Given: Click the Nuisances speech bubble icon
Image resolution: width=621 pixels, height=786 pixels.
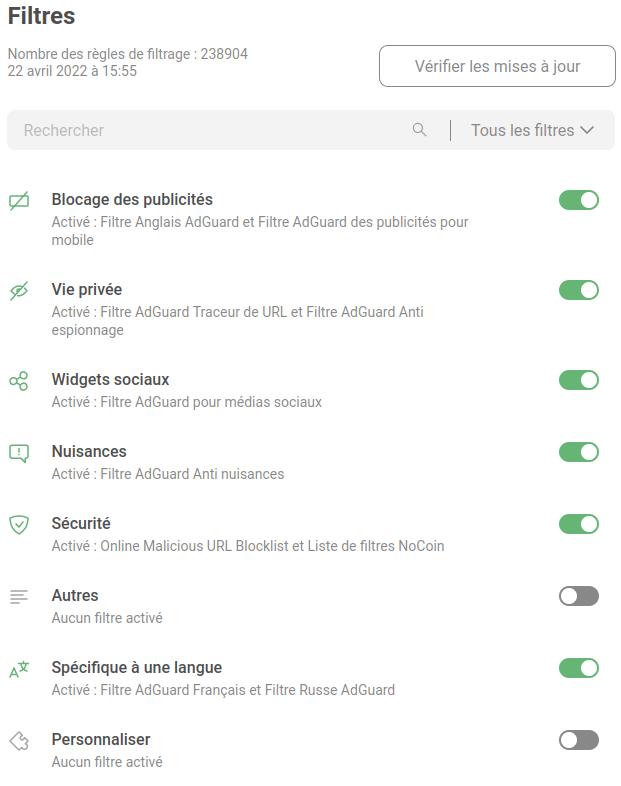Looking at the screenshot, I should click(x=19, y=453).
